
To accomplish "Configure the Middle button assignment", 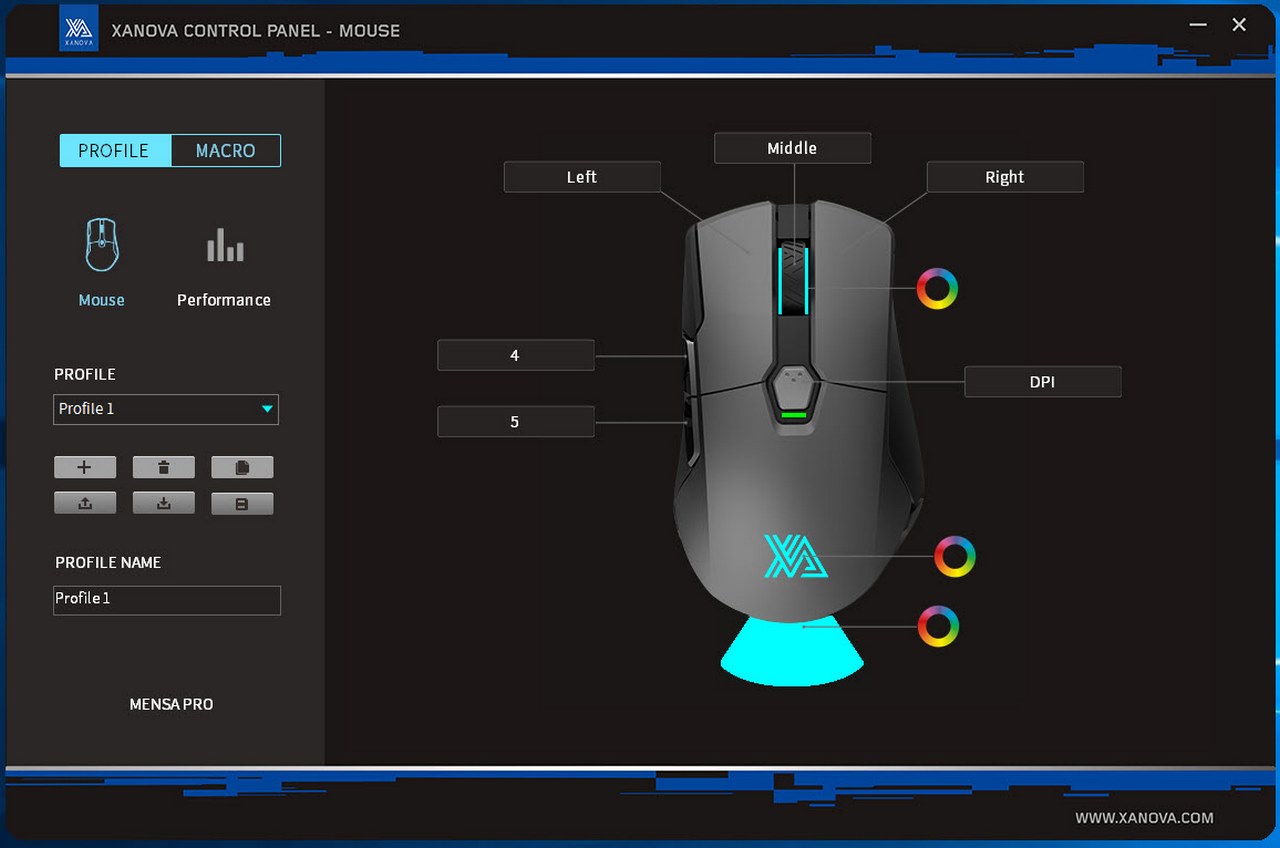I will coord(792,148).
